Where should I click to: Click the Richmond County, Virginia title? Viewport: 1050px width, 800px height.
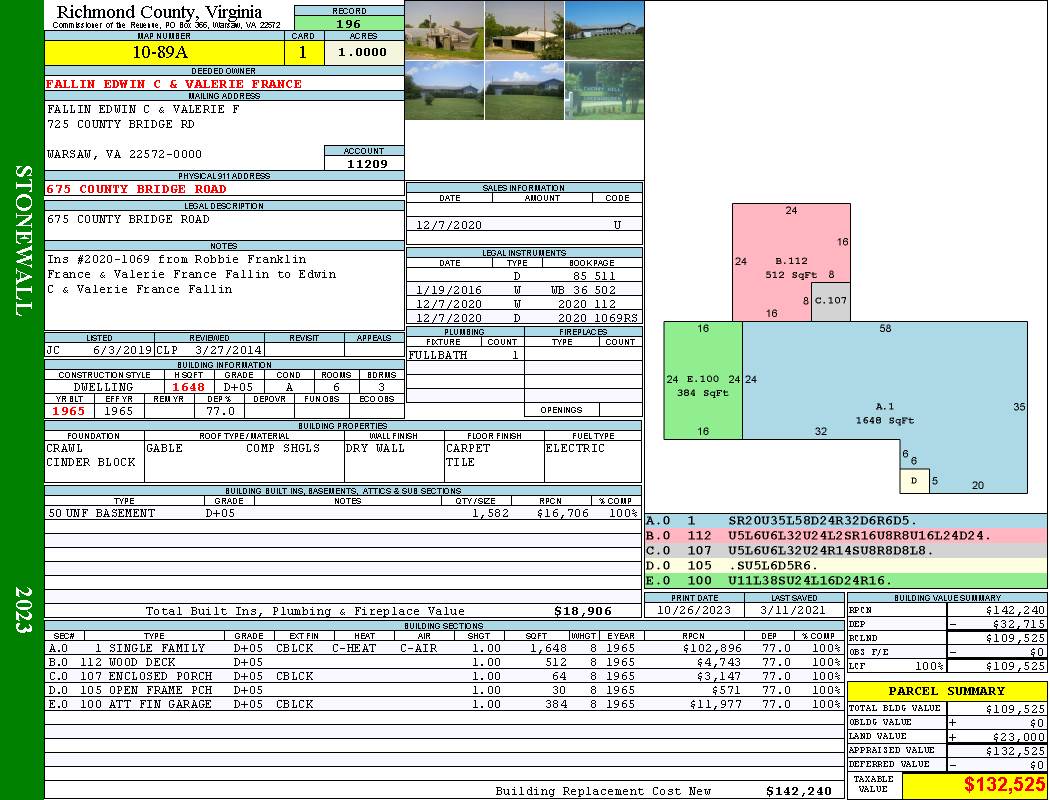159,11
